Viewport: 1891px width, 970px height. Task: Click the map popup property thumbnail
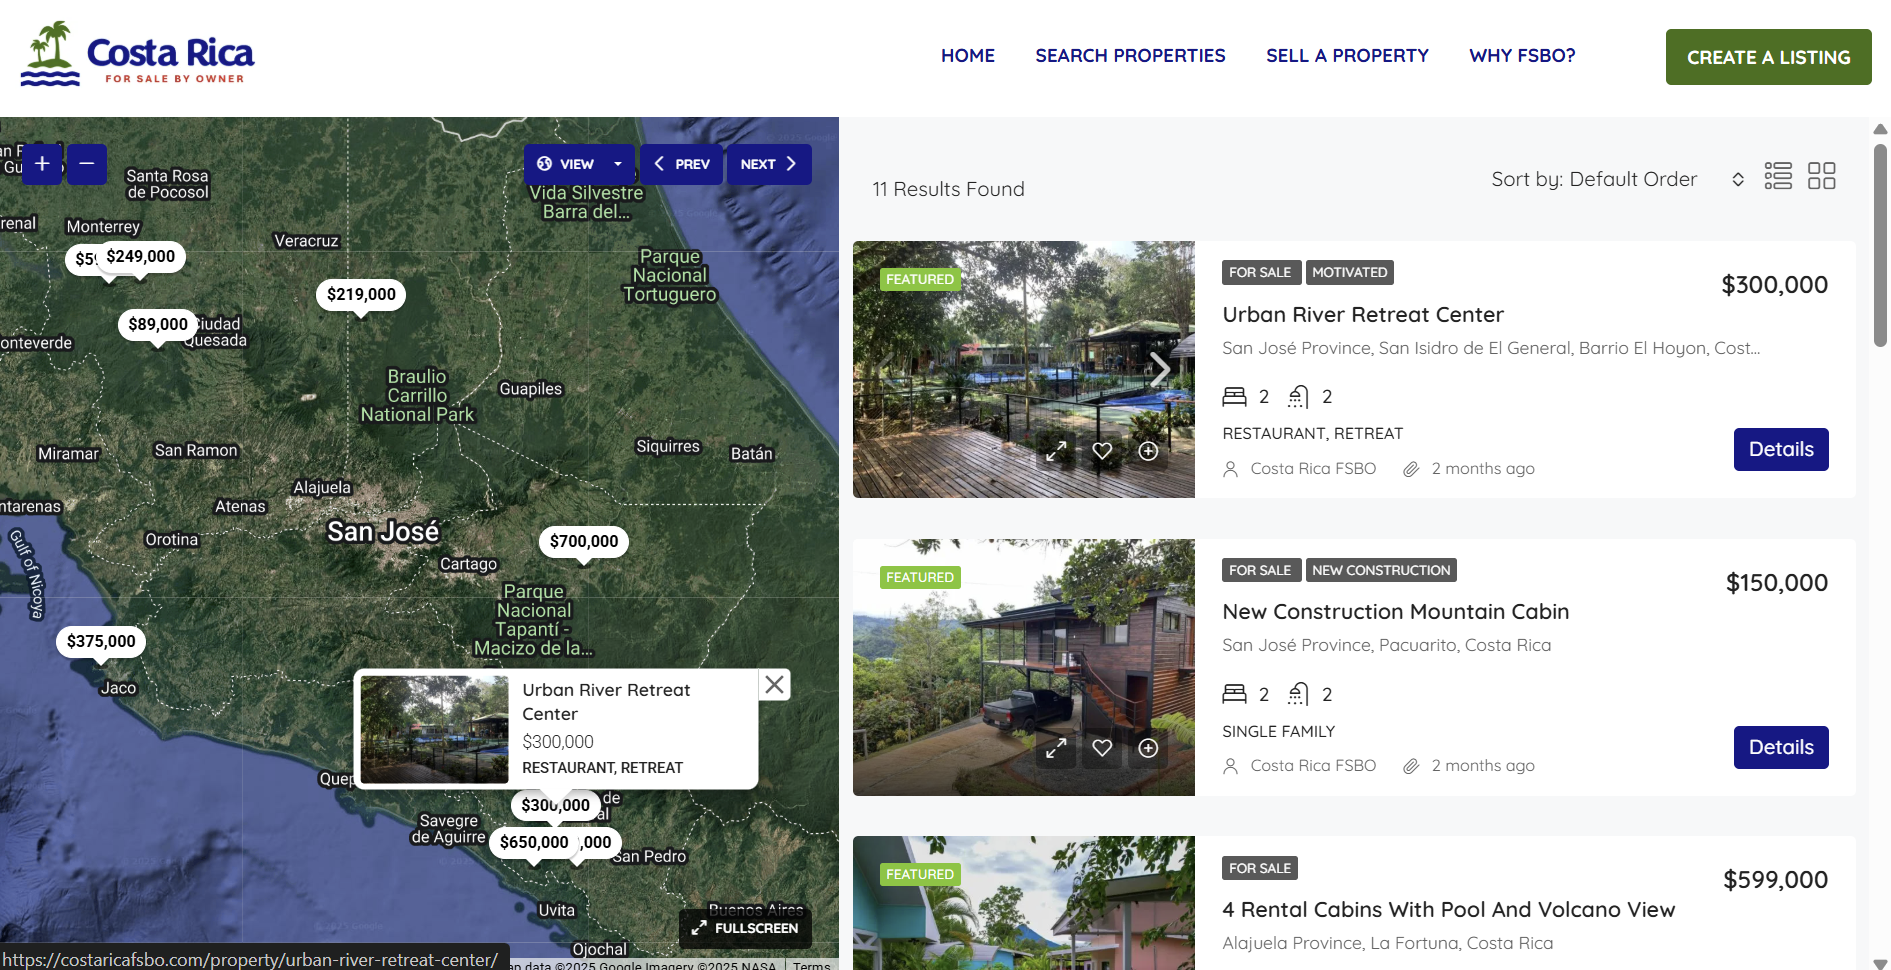click(x=434, y=729)
